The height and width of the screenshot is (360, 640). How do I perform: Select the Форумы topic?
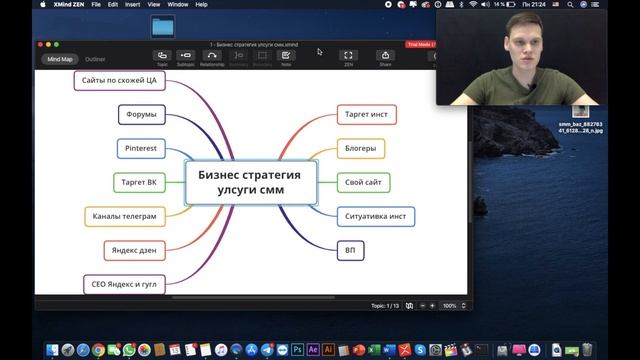[x=142, y=114]
